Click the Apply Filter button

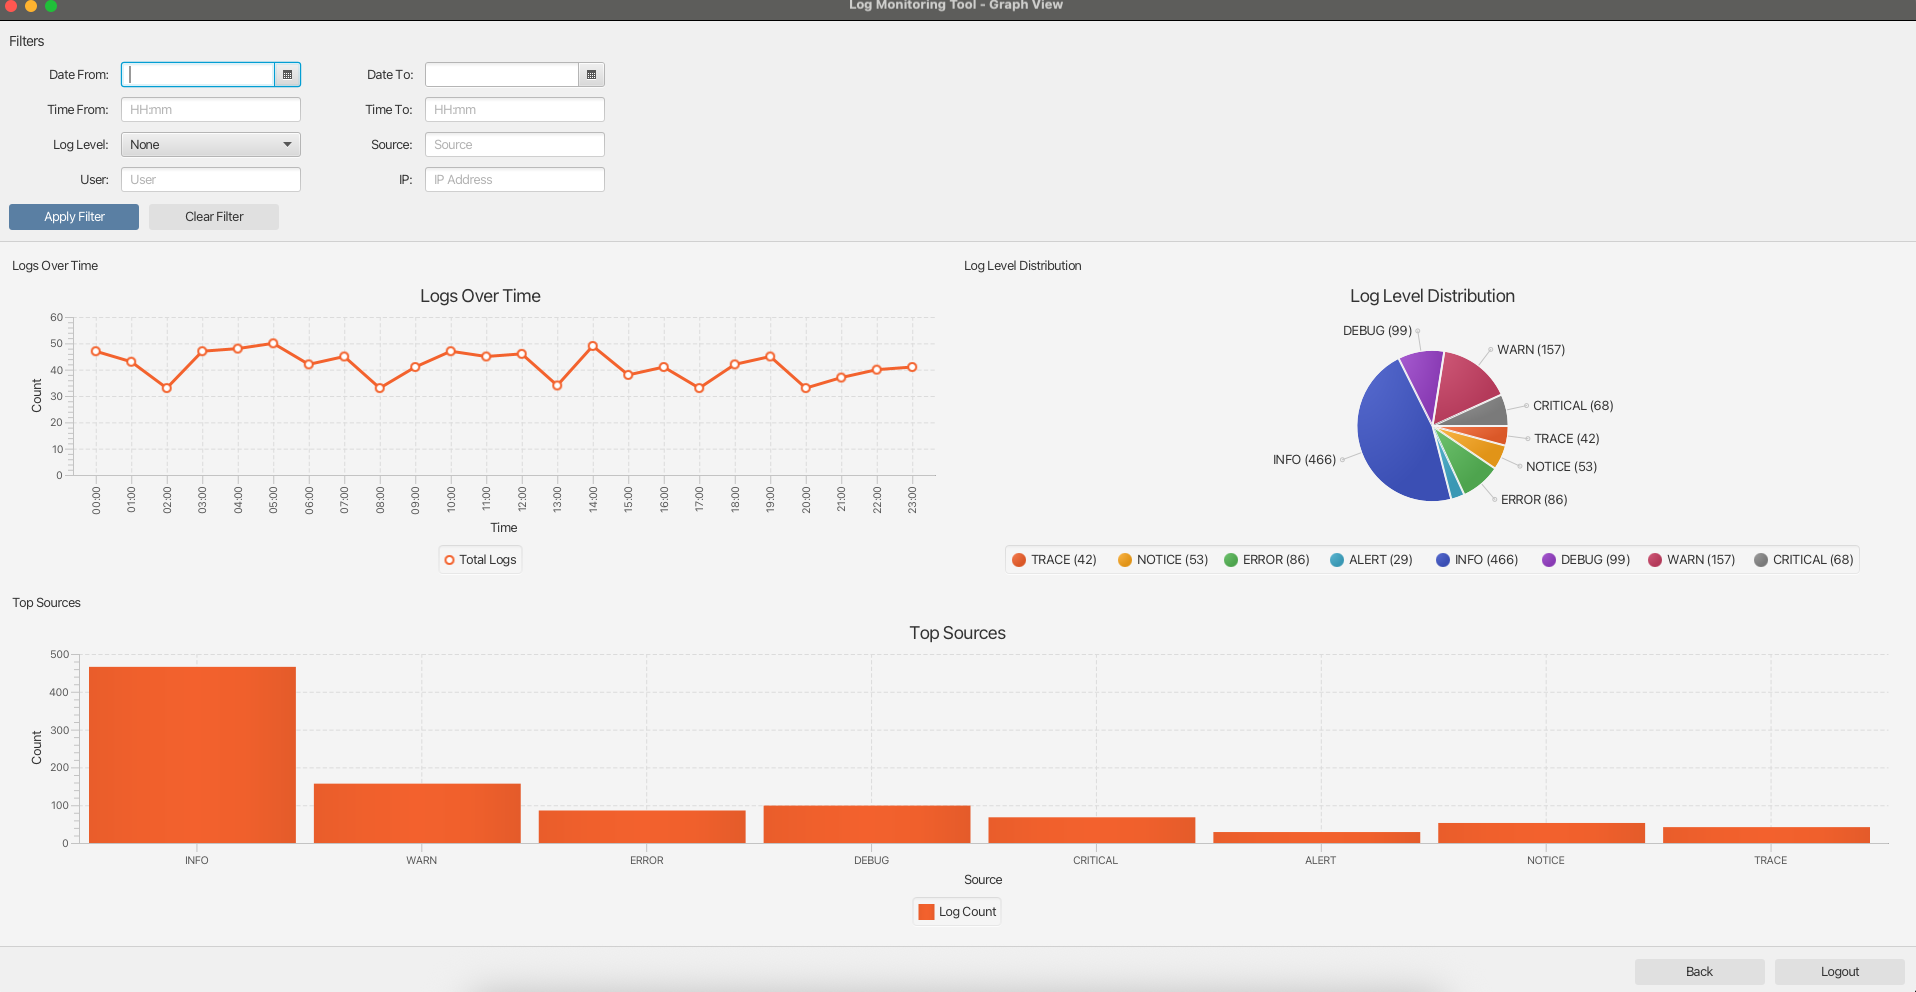click(73, 216)
